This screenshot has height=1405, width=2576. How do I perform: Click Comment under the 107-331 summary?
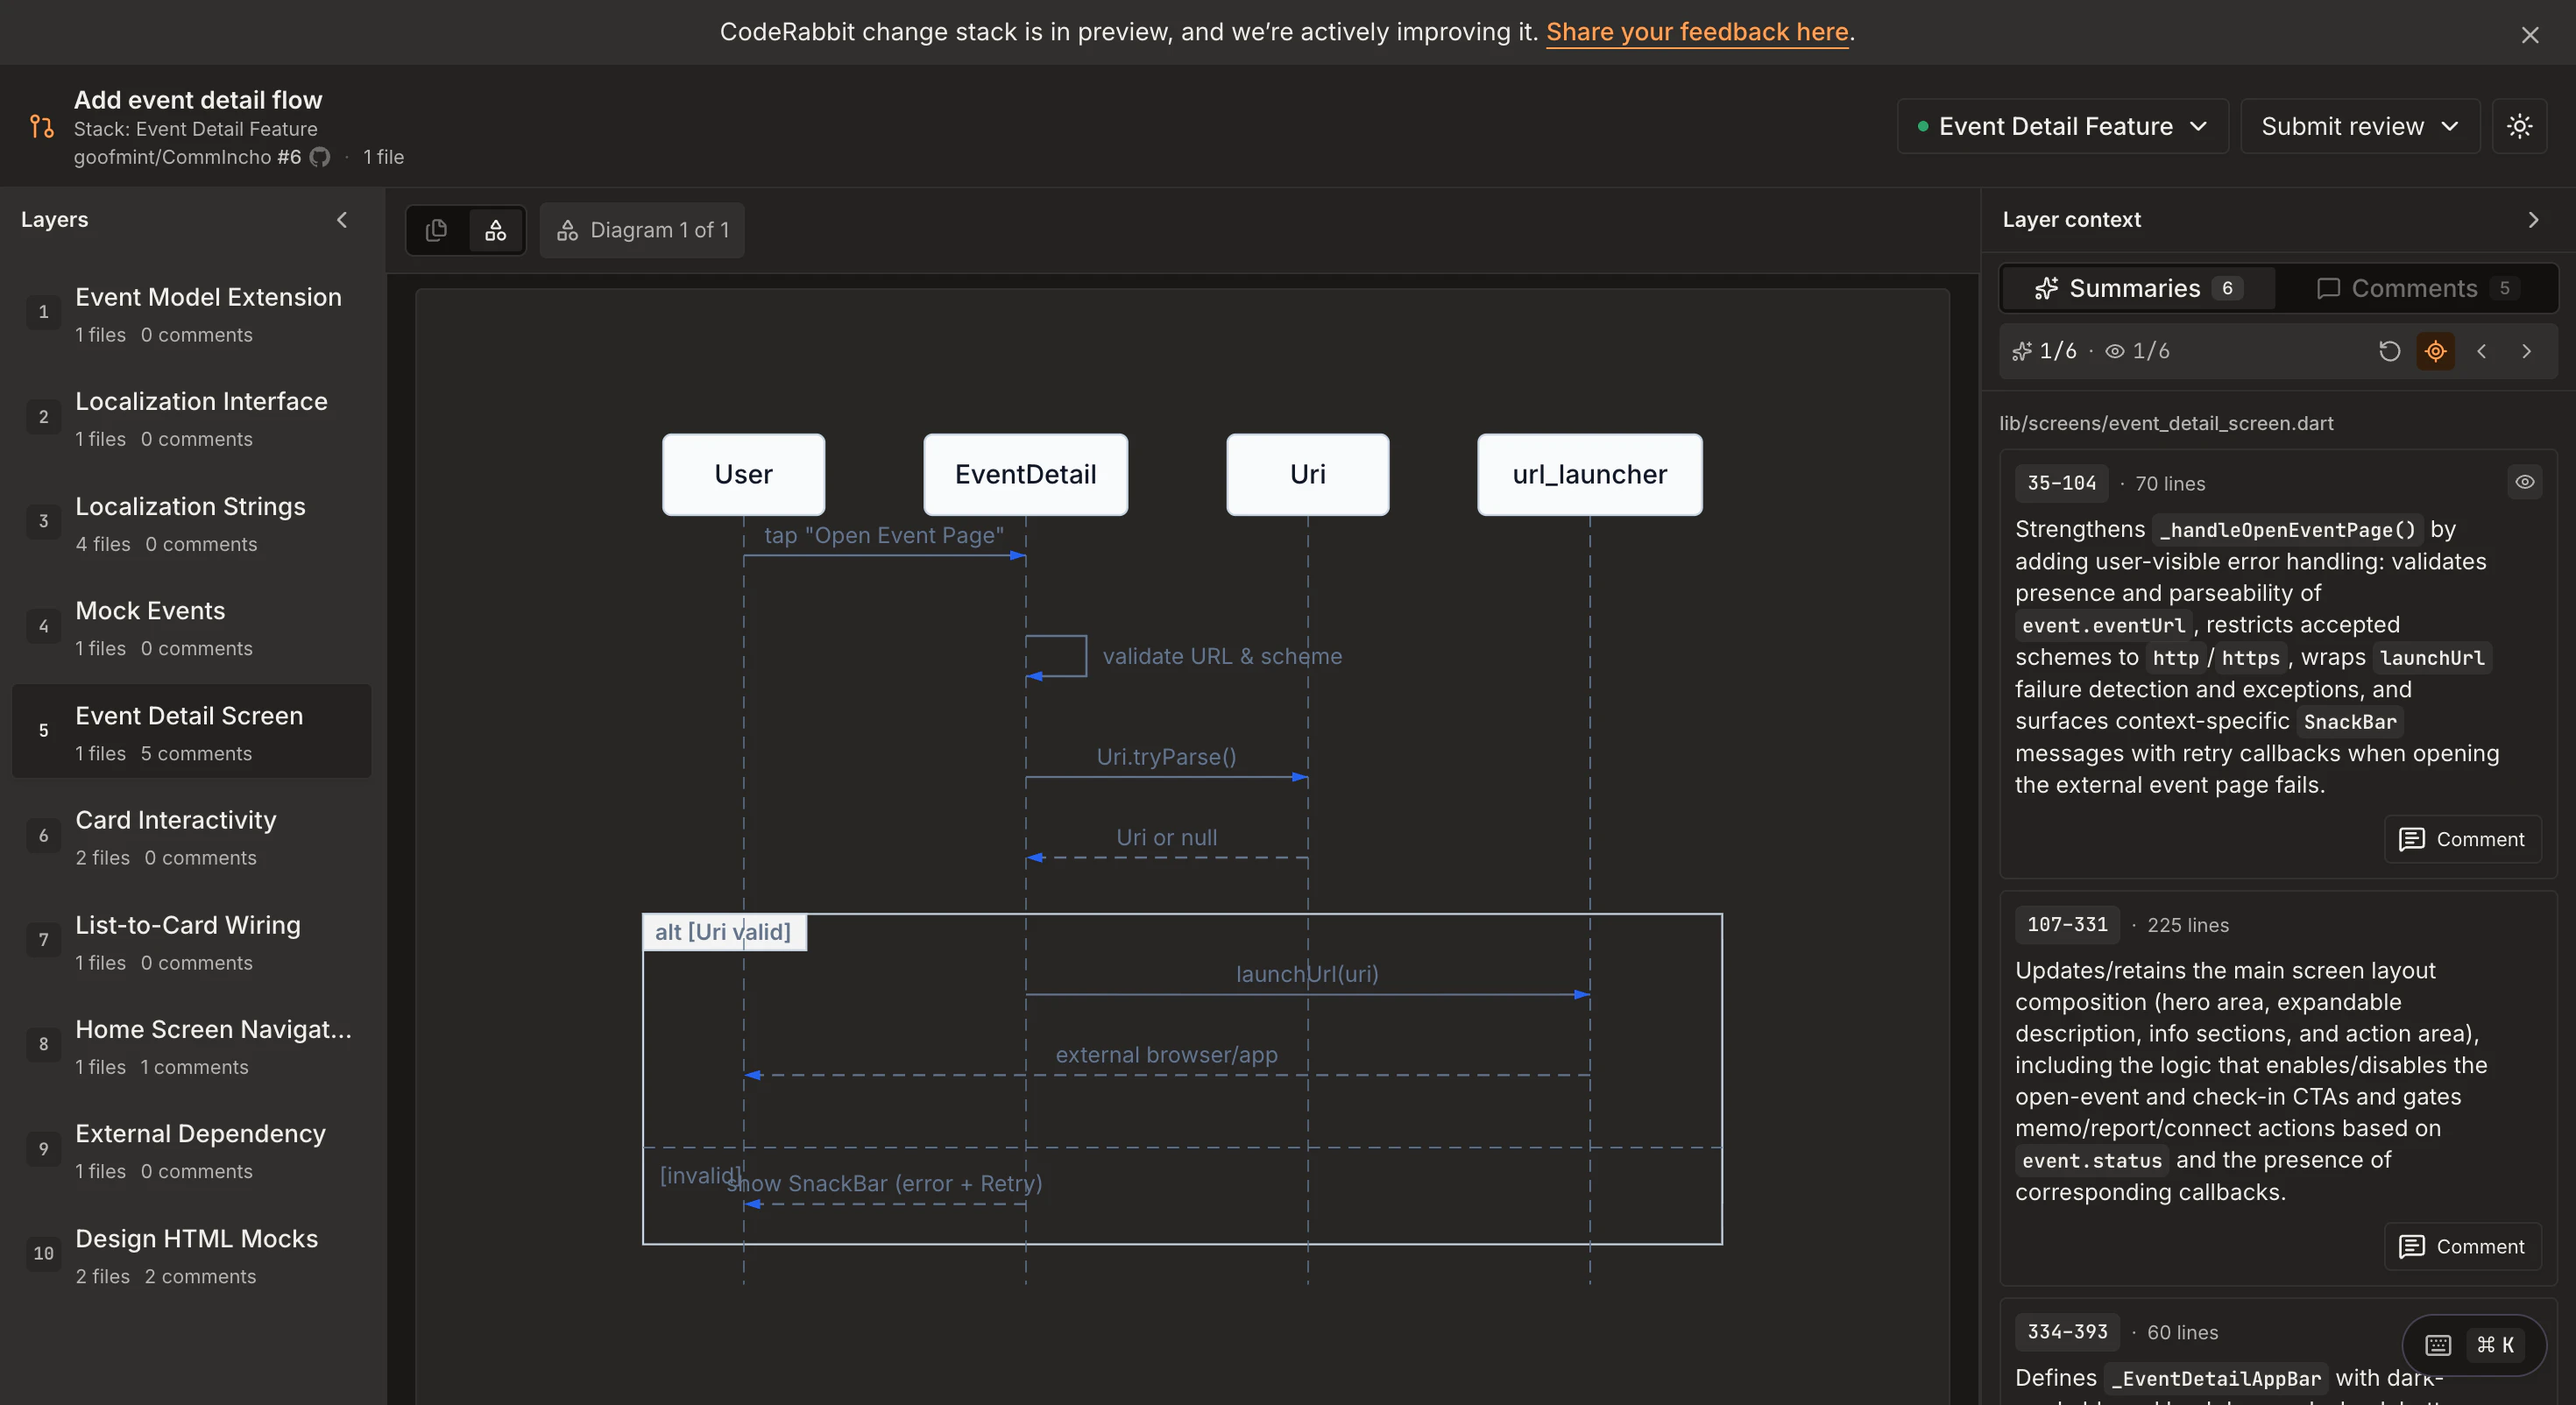point(2462,1246)
